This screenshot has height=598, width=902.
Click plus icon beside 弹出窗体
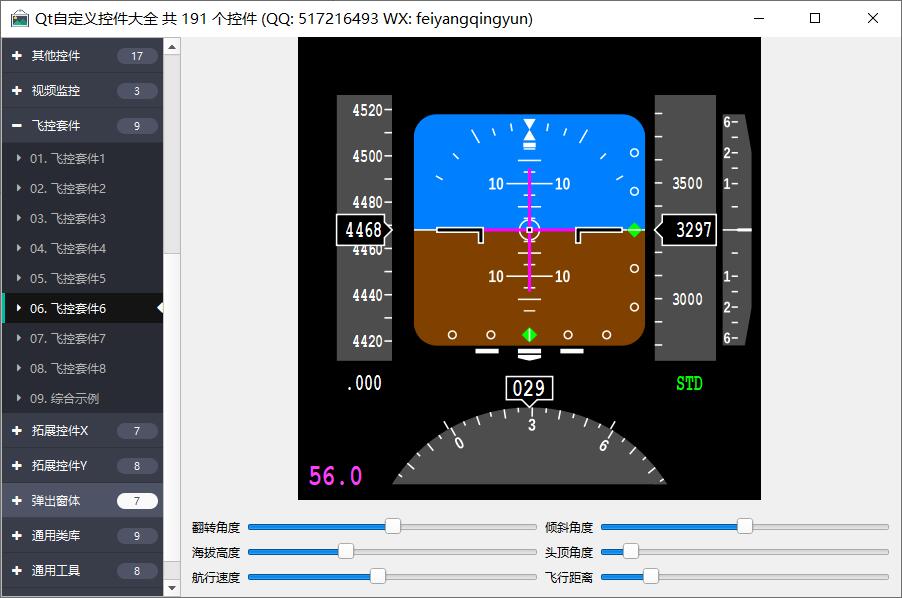(17, 501)
